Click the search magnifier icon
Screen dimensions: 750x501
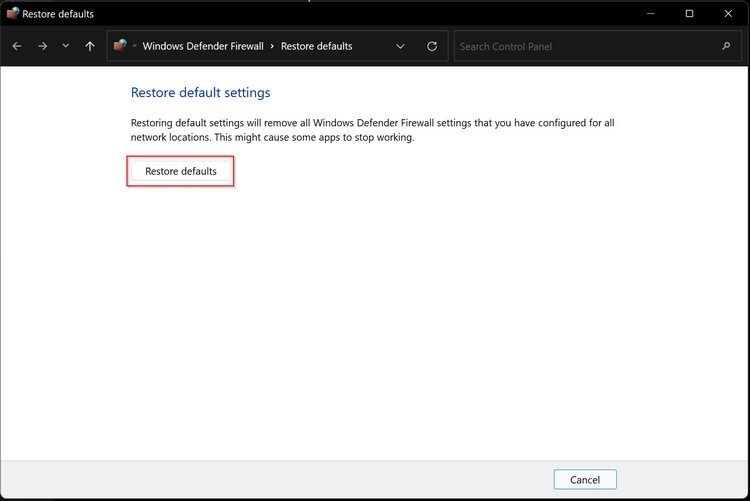pyautogui.click(x=726, y=46)
